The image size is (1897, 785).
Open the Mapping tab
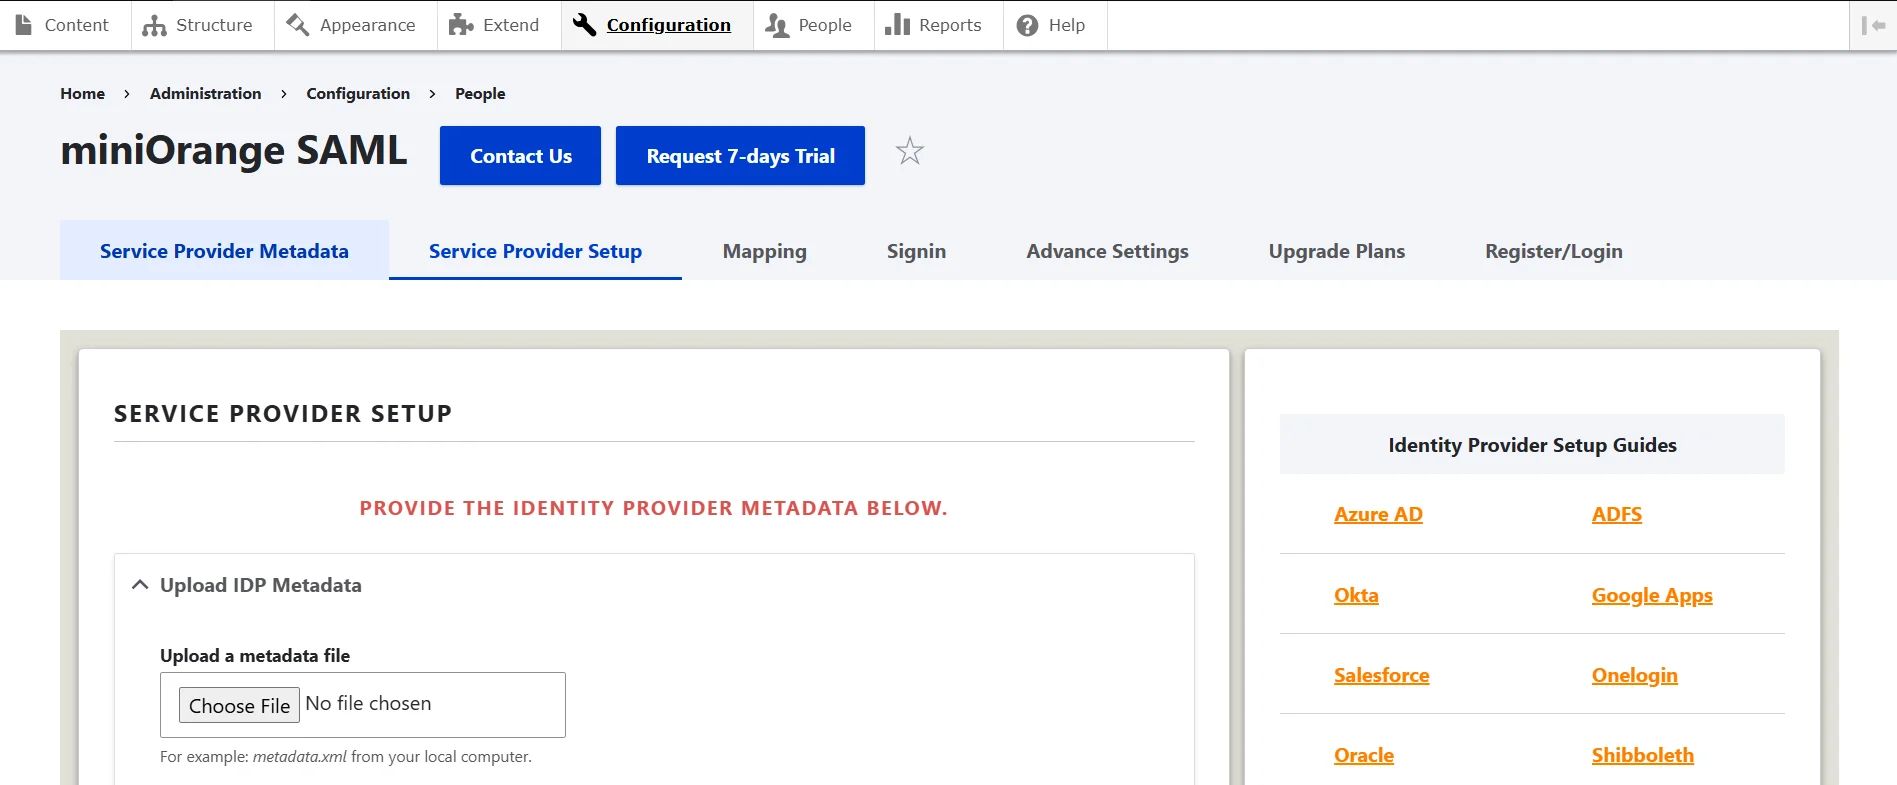764,251
